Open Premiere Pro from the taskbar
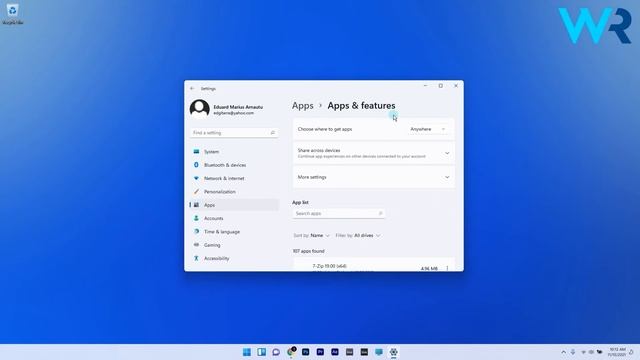 (x=320, y=352)
